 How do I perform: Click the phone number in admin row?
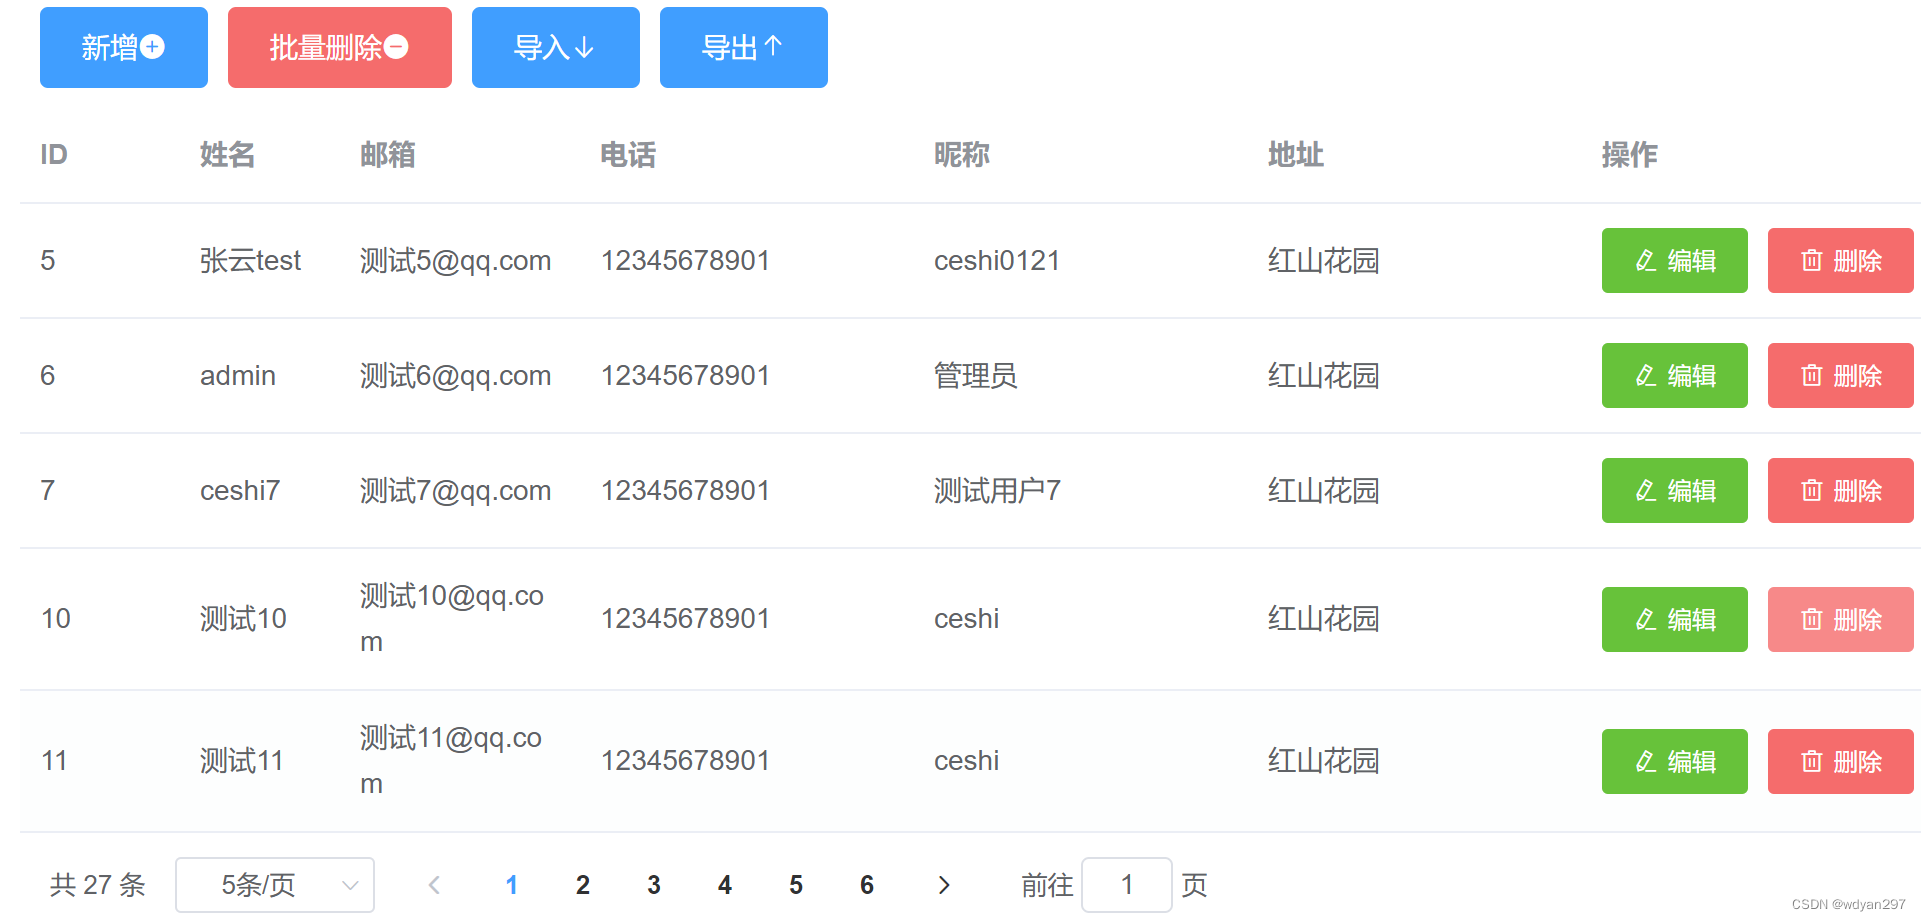(x=685, y=376)
